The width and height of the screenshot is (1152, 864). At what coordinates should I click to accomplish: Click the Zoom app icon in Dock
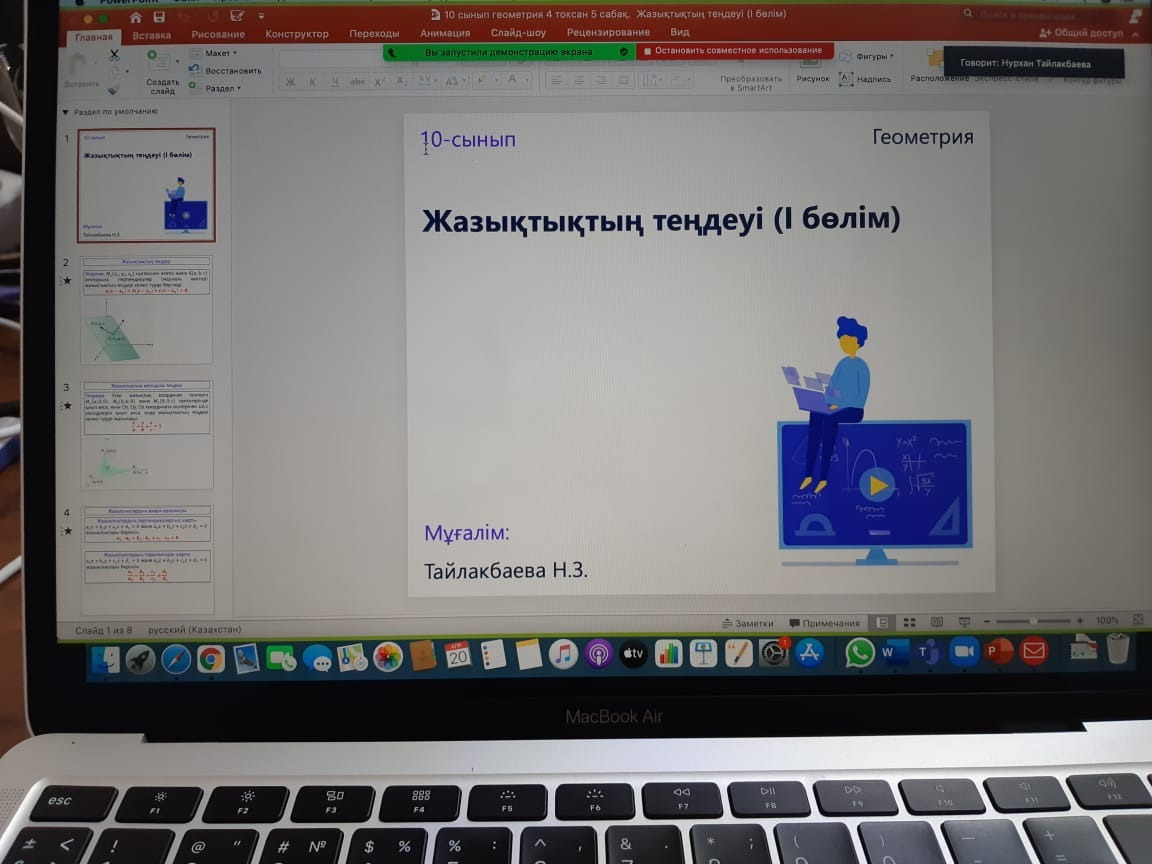(x=963, y=651)
